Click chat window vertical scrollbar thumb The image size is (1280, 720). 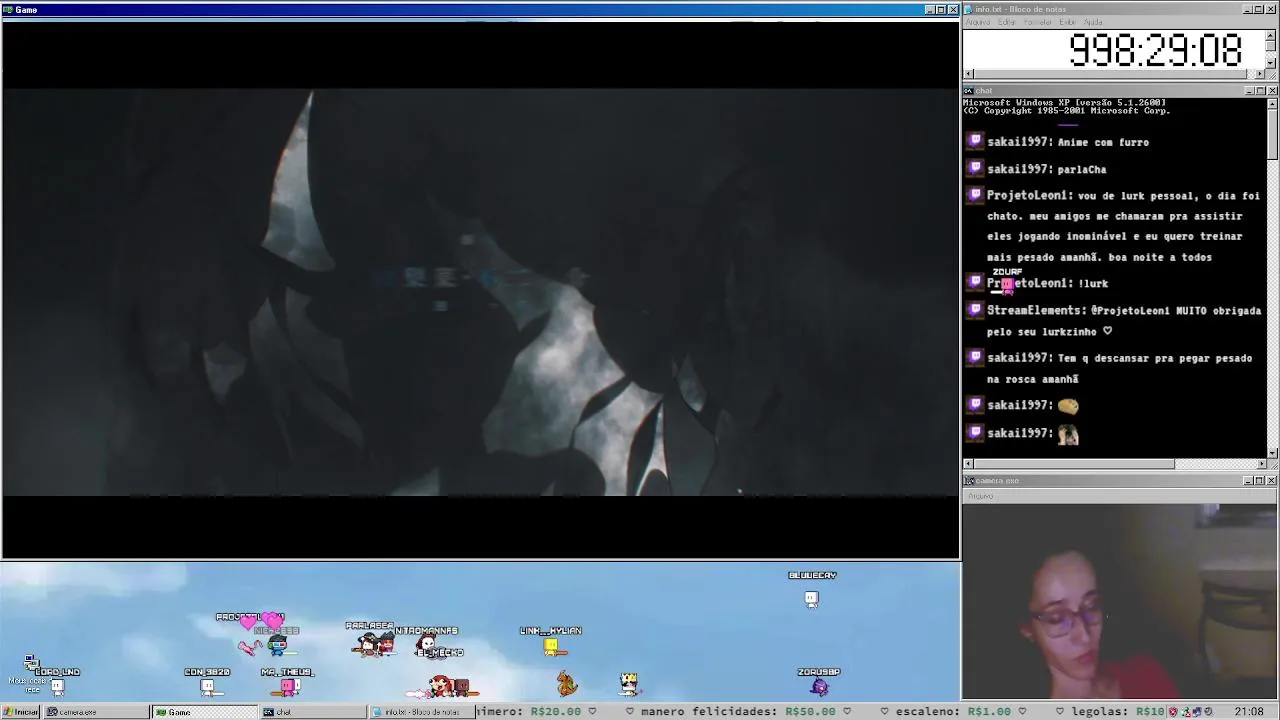pyautogui.click(x=1272, y=133)
